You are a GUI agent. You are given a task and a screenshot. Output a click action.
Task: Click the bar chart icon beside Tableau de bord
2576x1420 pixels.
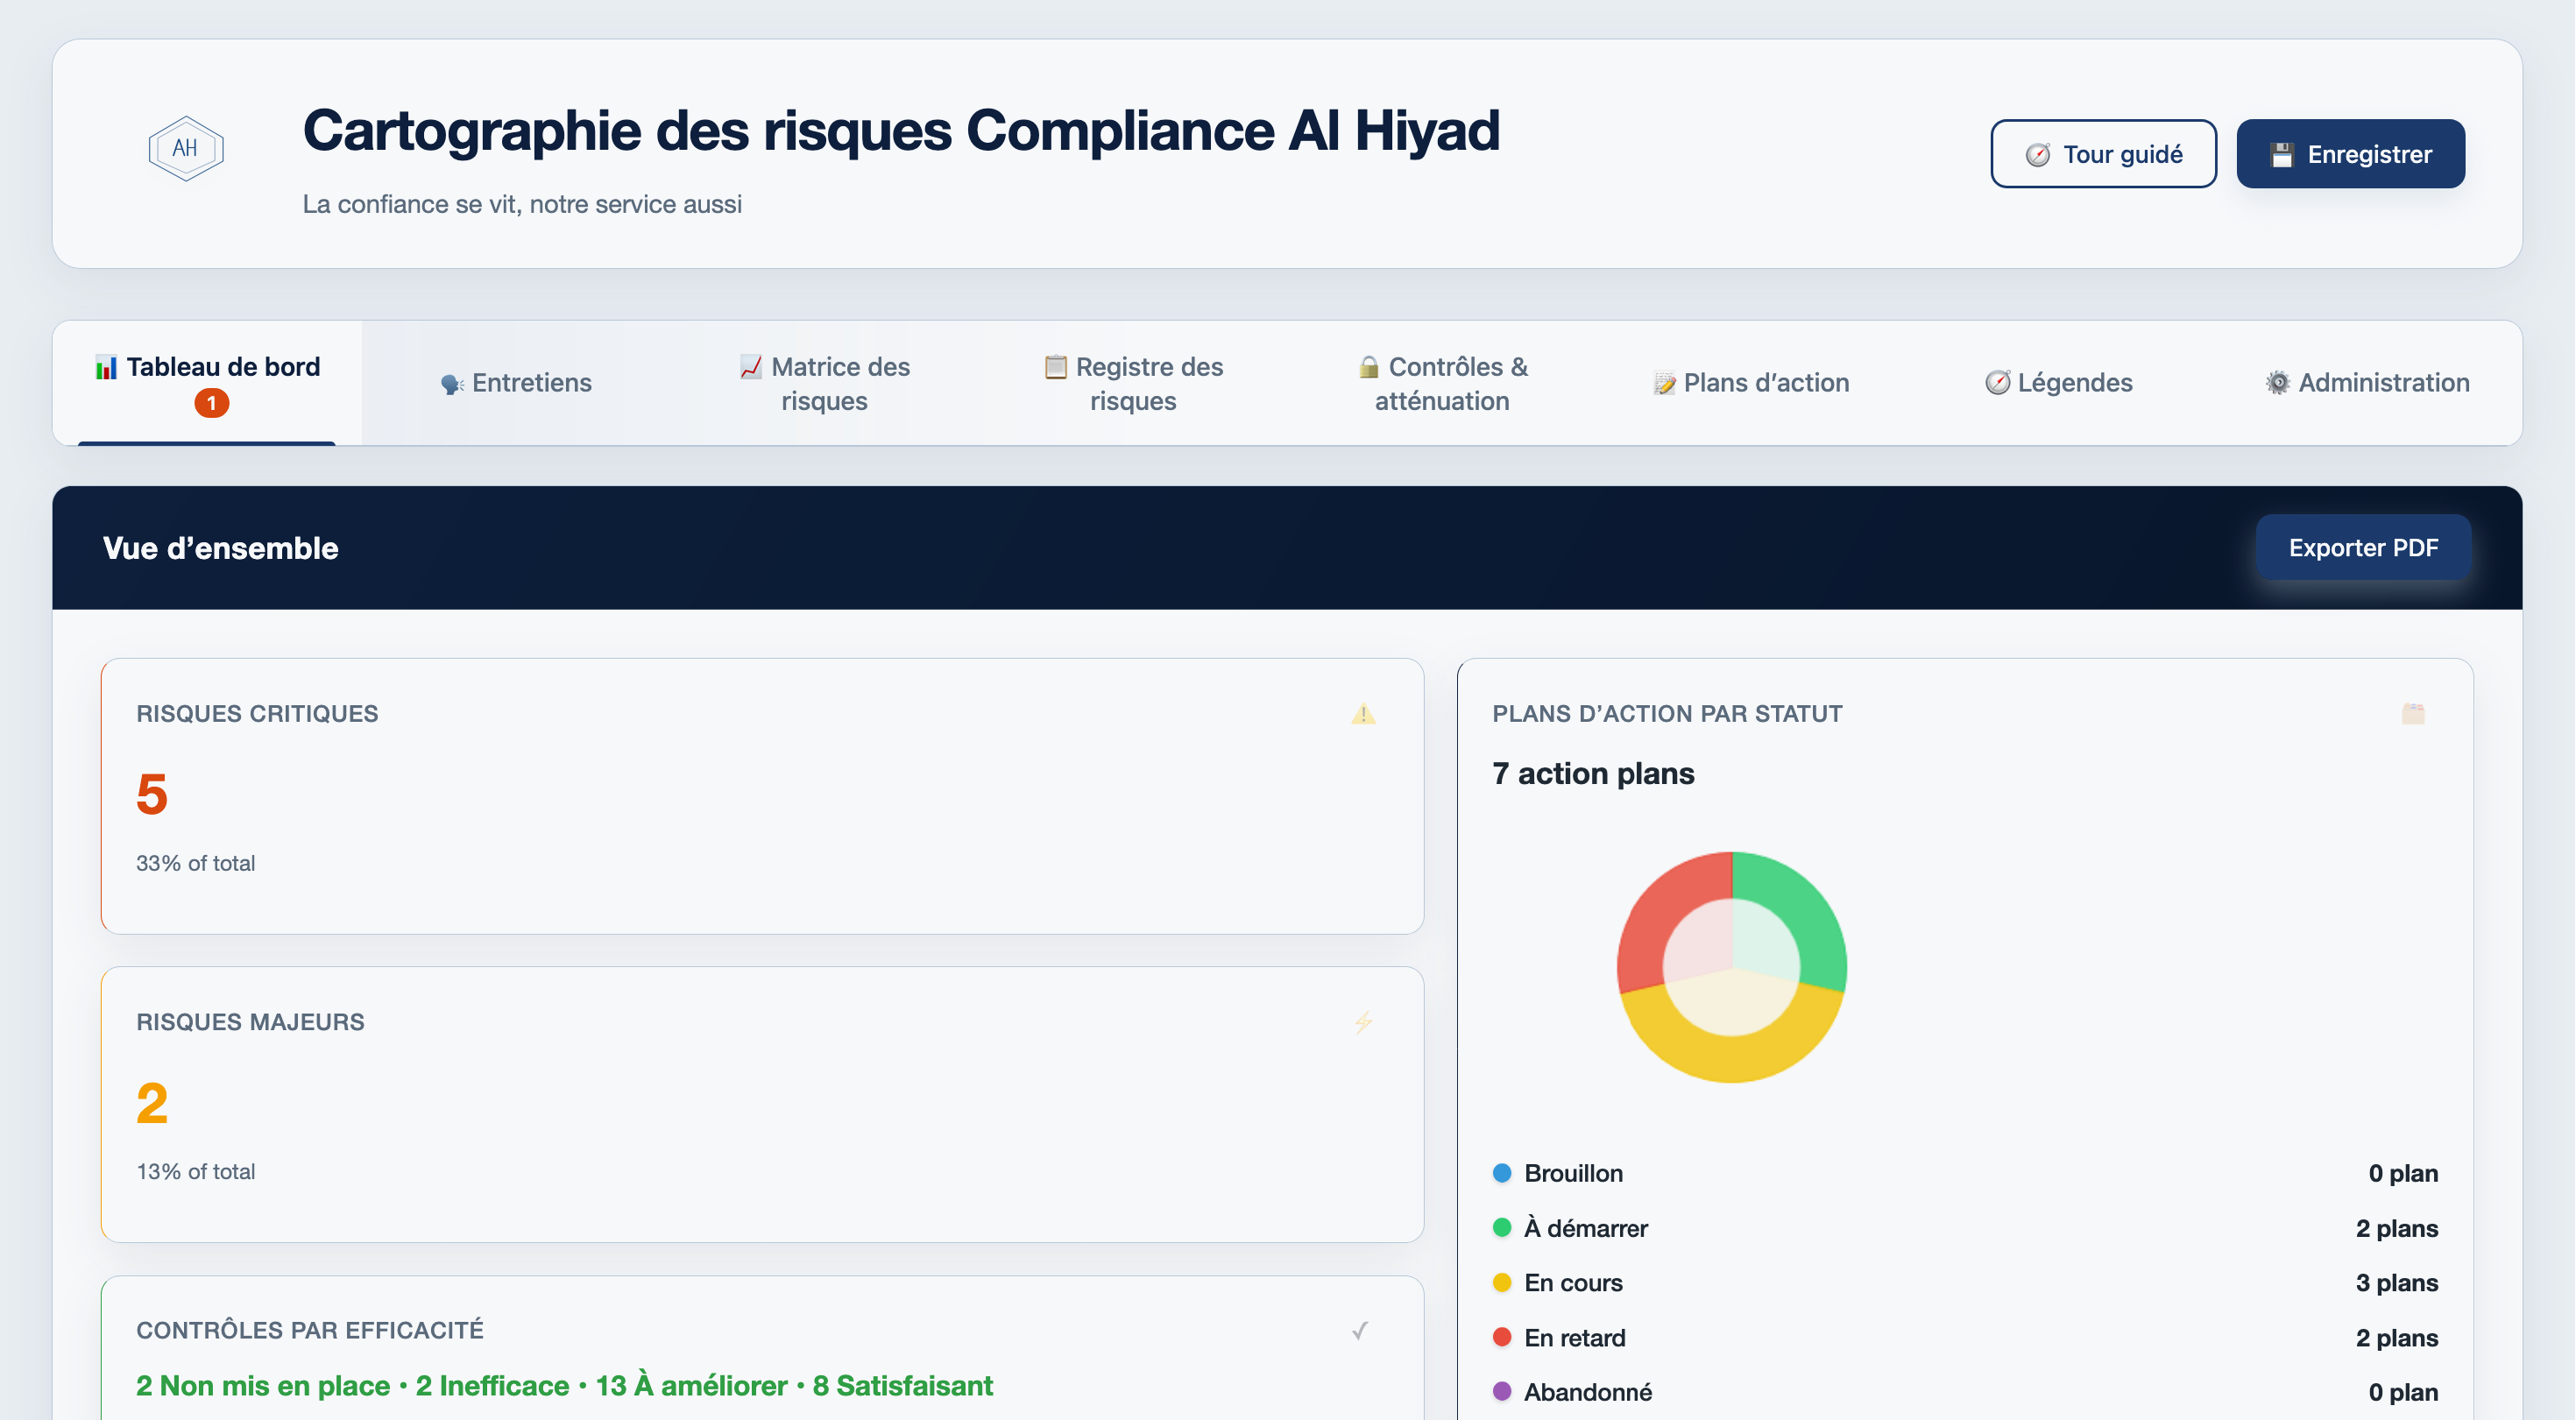pyautogui.click(x=106, y=368)
